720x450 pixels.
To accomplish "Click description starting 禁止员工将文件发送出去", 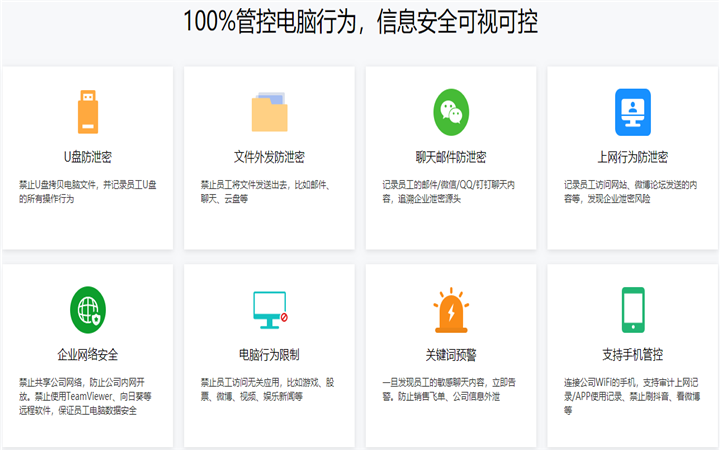I will (x=266, y=191).
